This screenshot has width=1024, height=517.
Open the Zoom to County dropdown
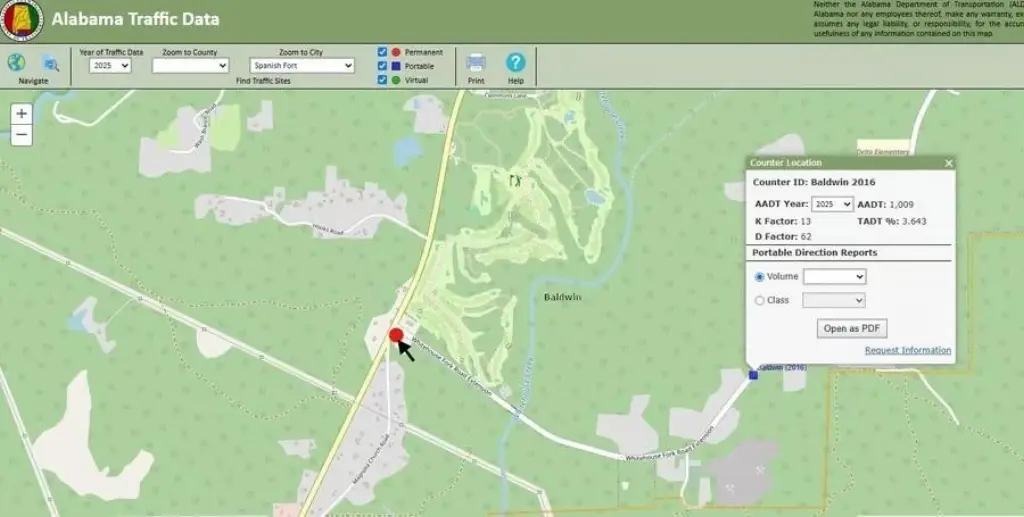190,65
